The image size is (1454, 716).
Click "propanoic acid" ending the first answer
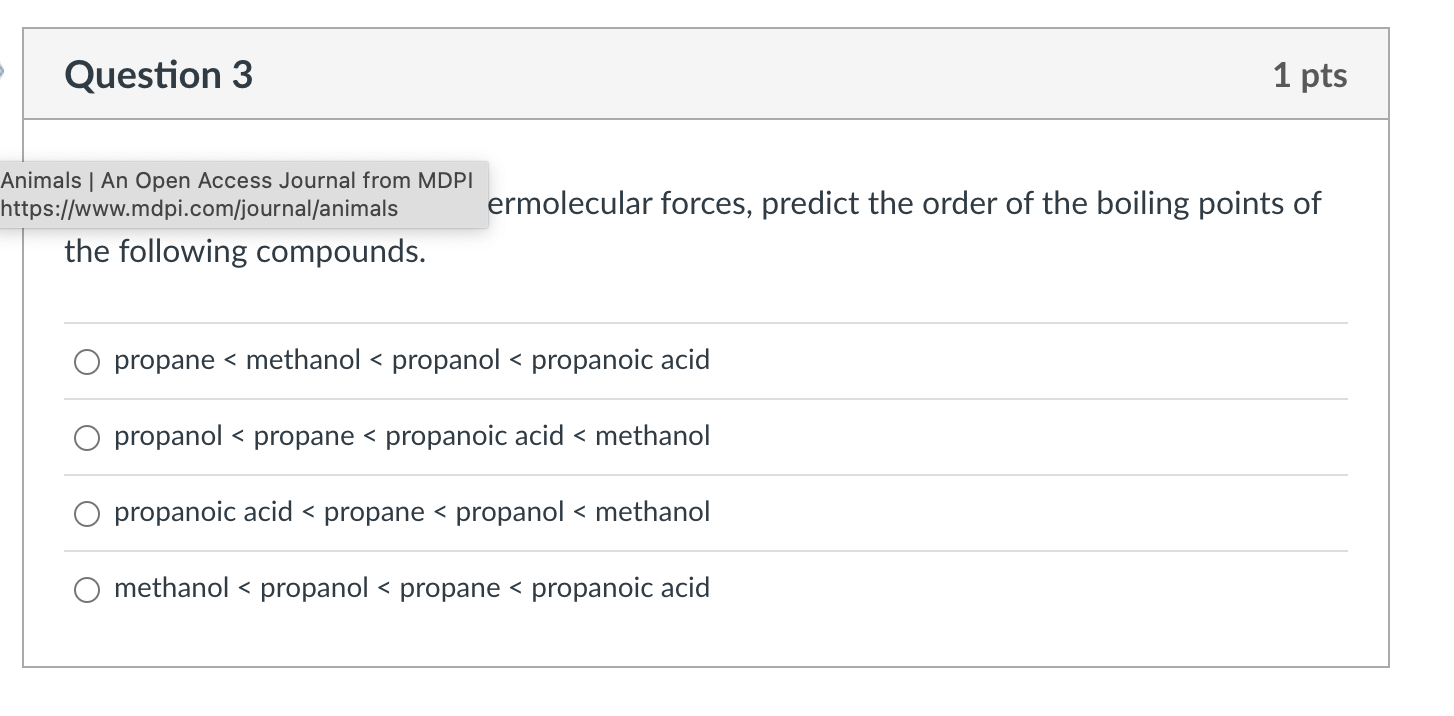pos(620,360)
